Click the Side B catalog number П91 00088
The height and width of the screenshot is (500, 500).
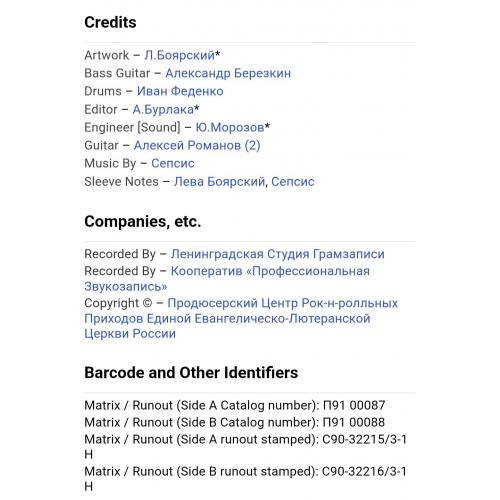point(354,423)
